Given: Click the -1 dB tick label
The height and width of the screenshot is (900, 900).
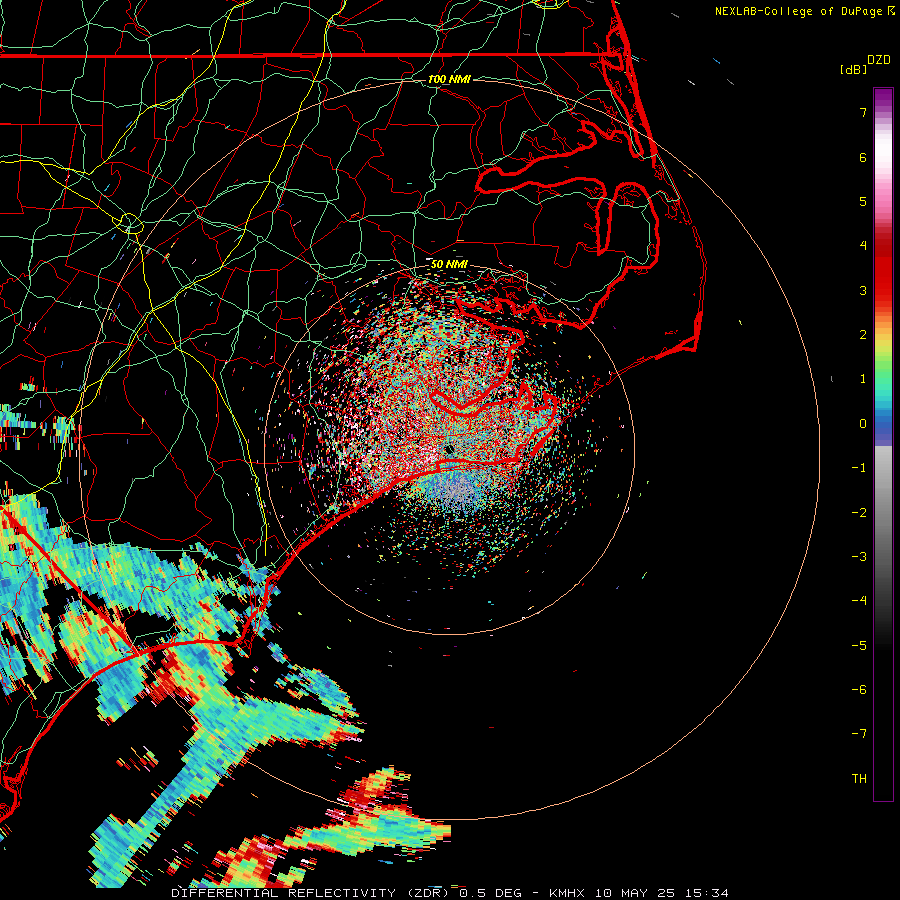Looking at the screenshot, I should tap(859, 468).
